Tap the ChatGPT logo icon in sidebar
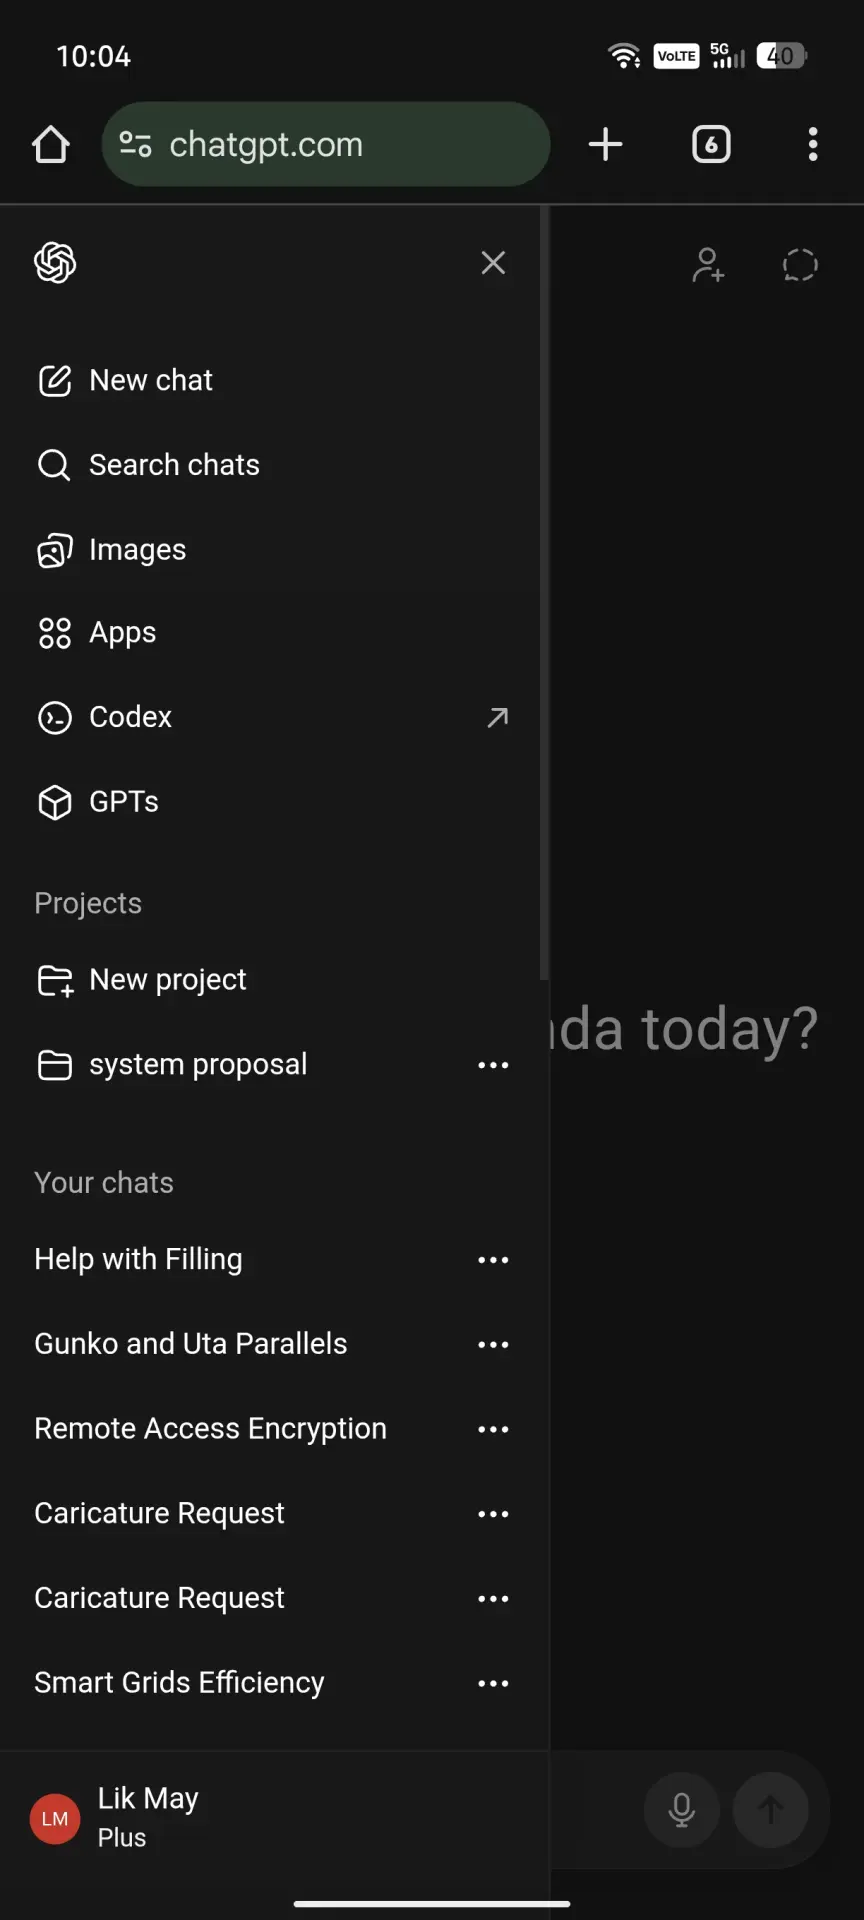The width and height of the screenshot is (864, 1920). pyautogui.click(x=55, y=263)
